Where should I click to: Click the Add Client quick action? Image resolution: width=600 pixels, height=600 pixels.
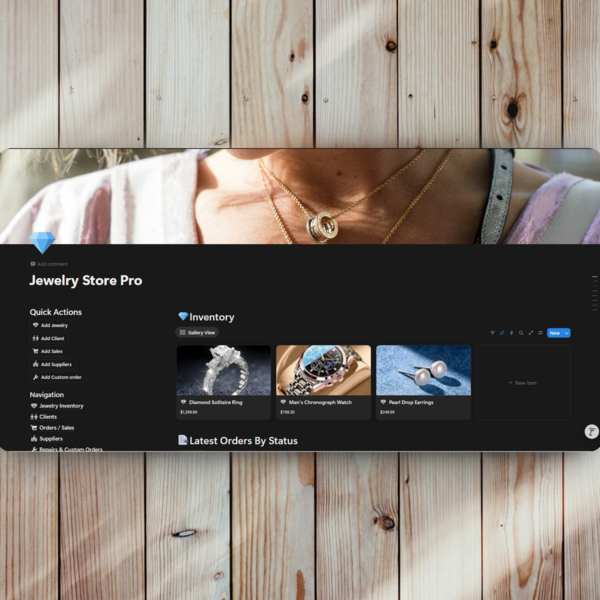point(49,338)
